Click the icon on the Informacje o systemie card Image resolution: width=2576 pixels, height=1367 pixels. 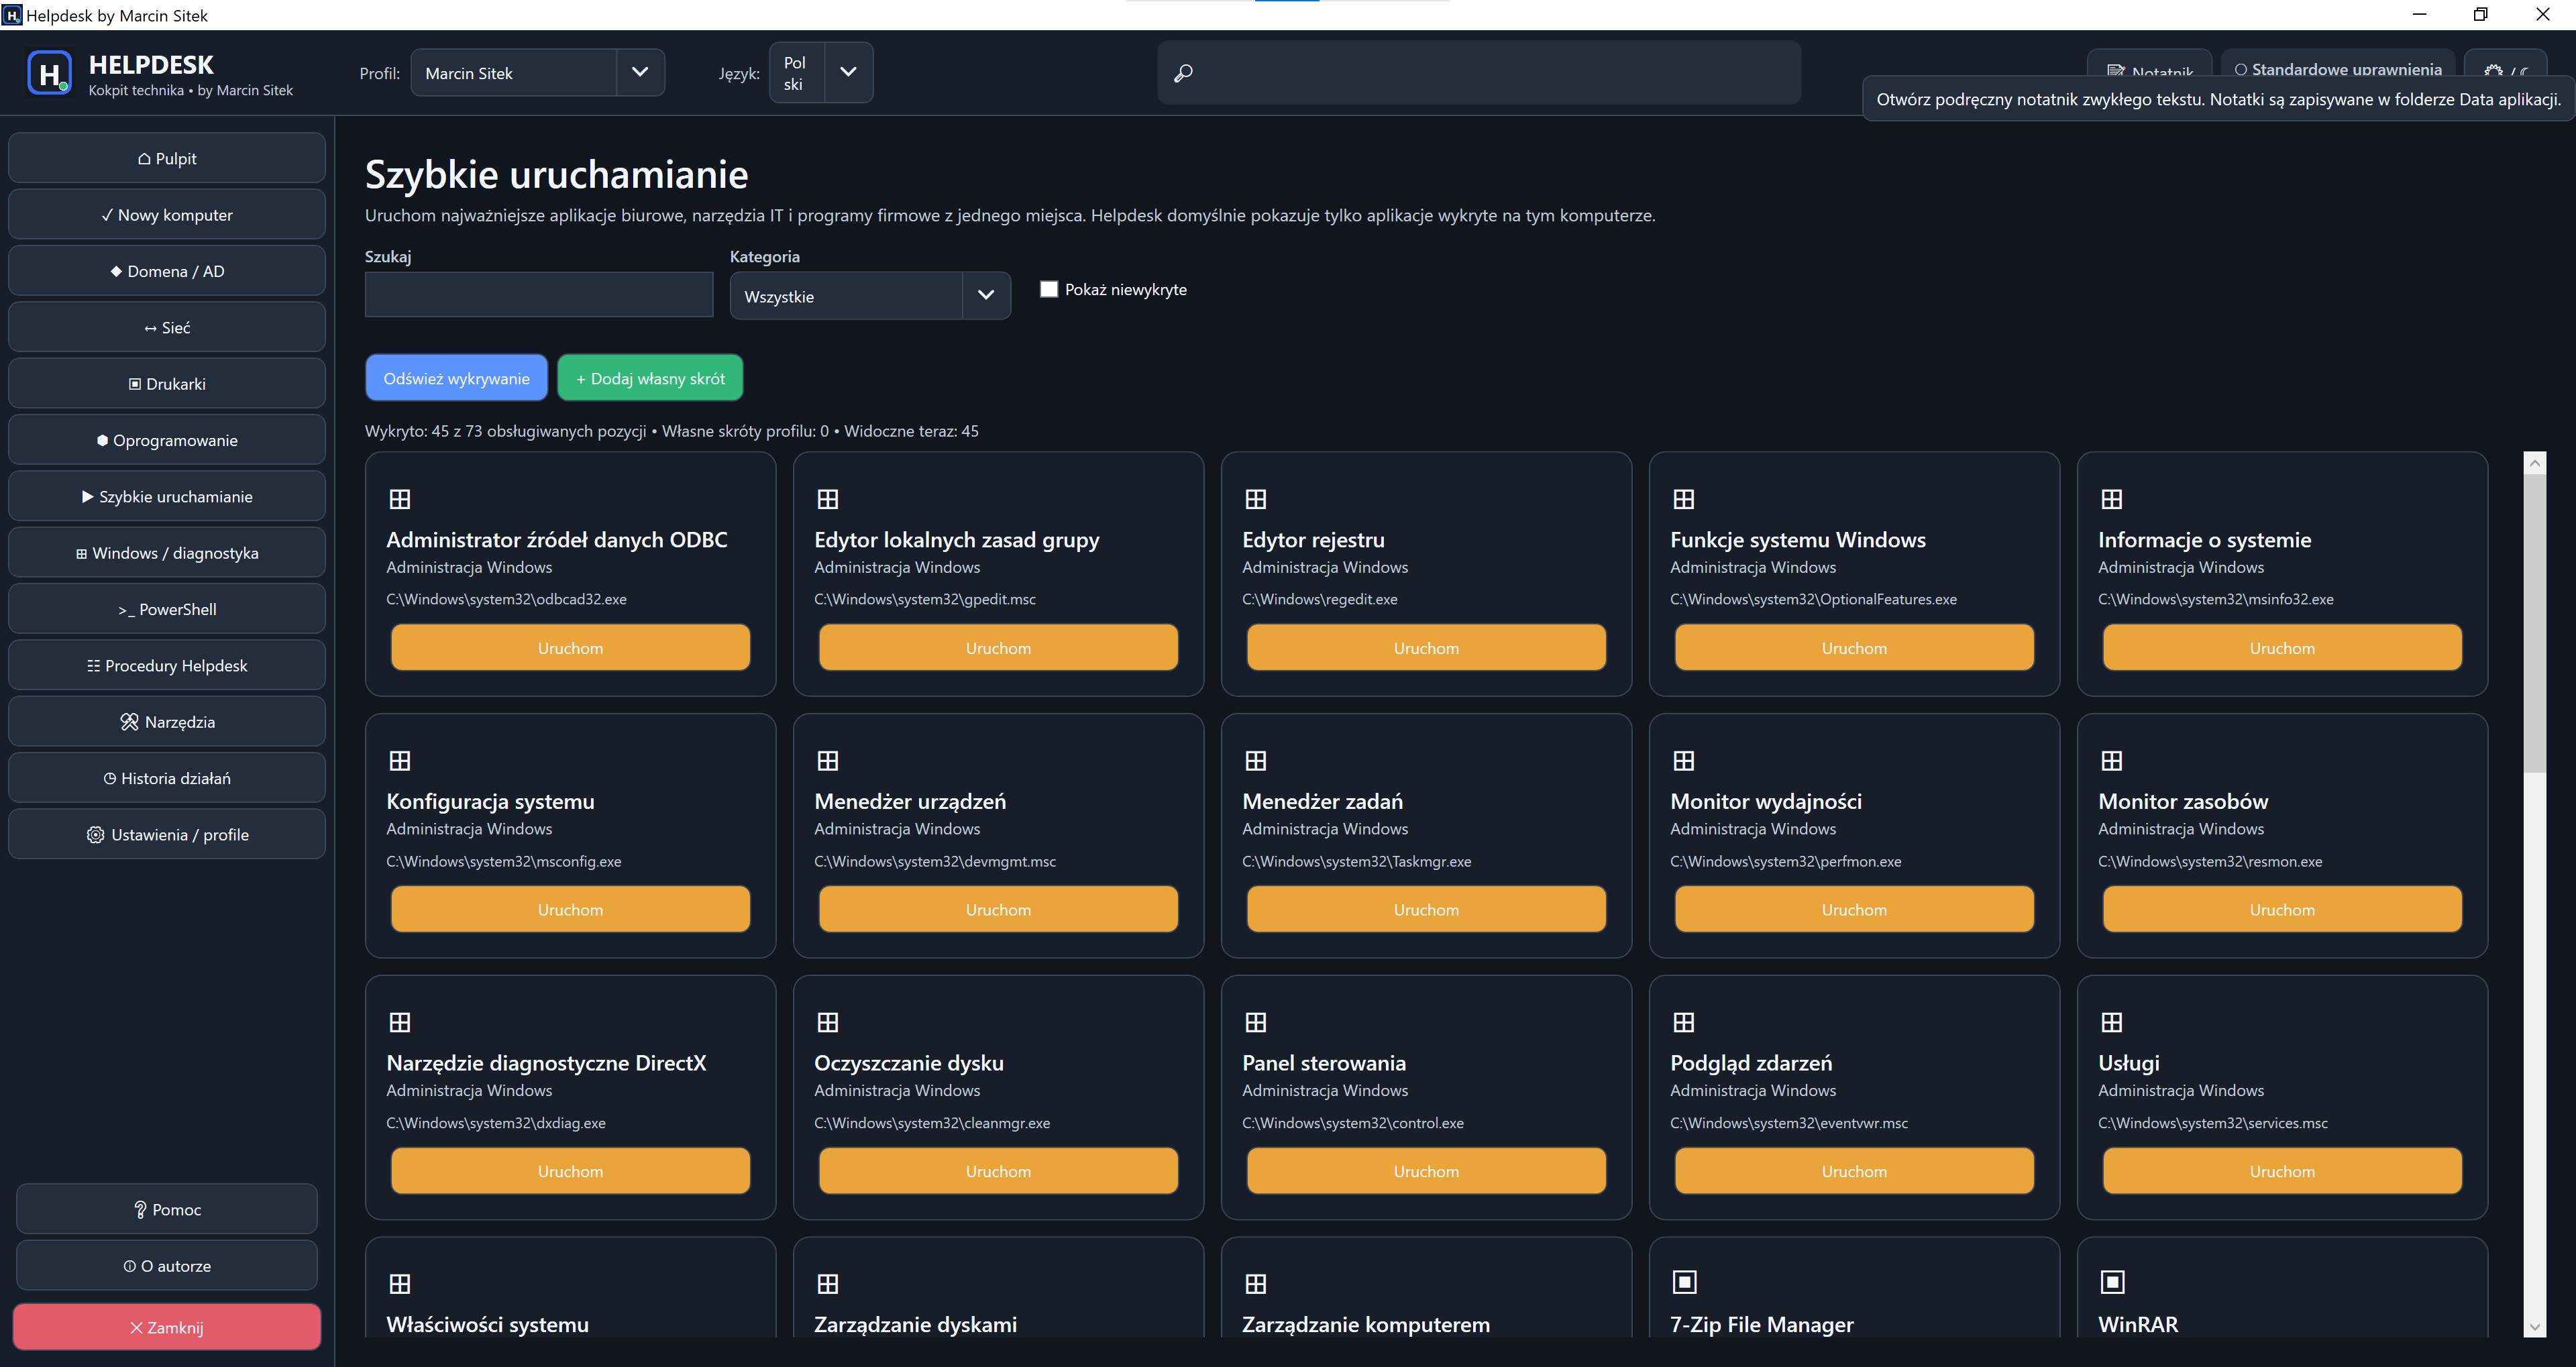pos(2112,499)
